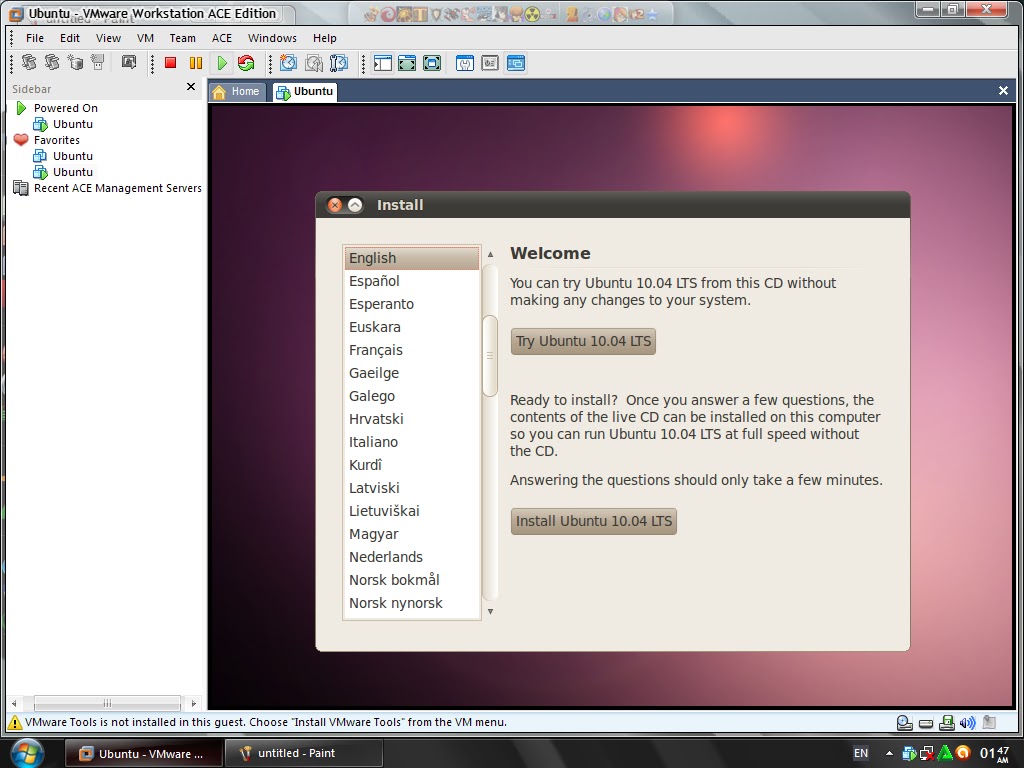Toggle the sidebar view toolbar icon
Screen dimensions: 1024x768
click(x=383, y=63)
